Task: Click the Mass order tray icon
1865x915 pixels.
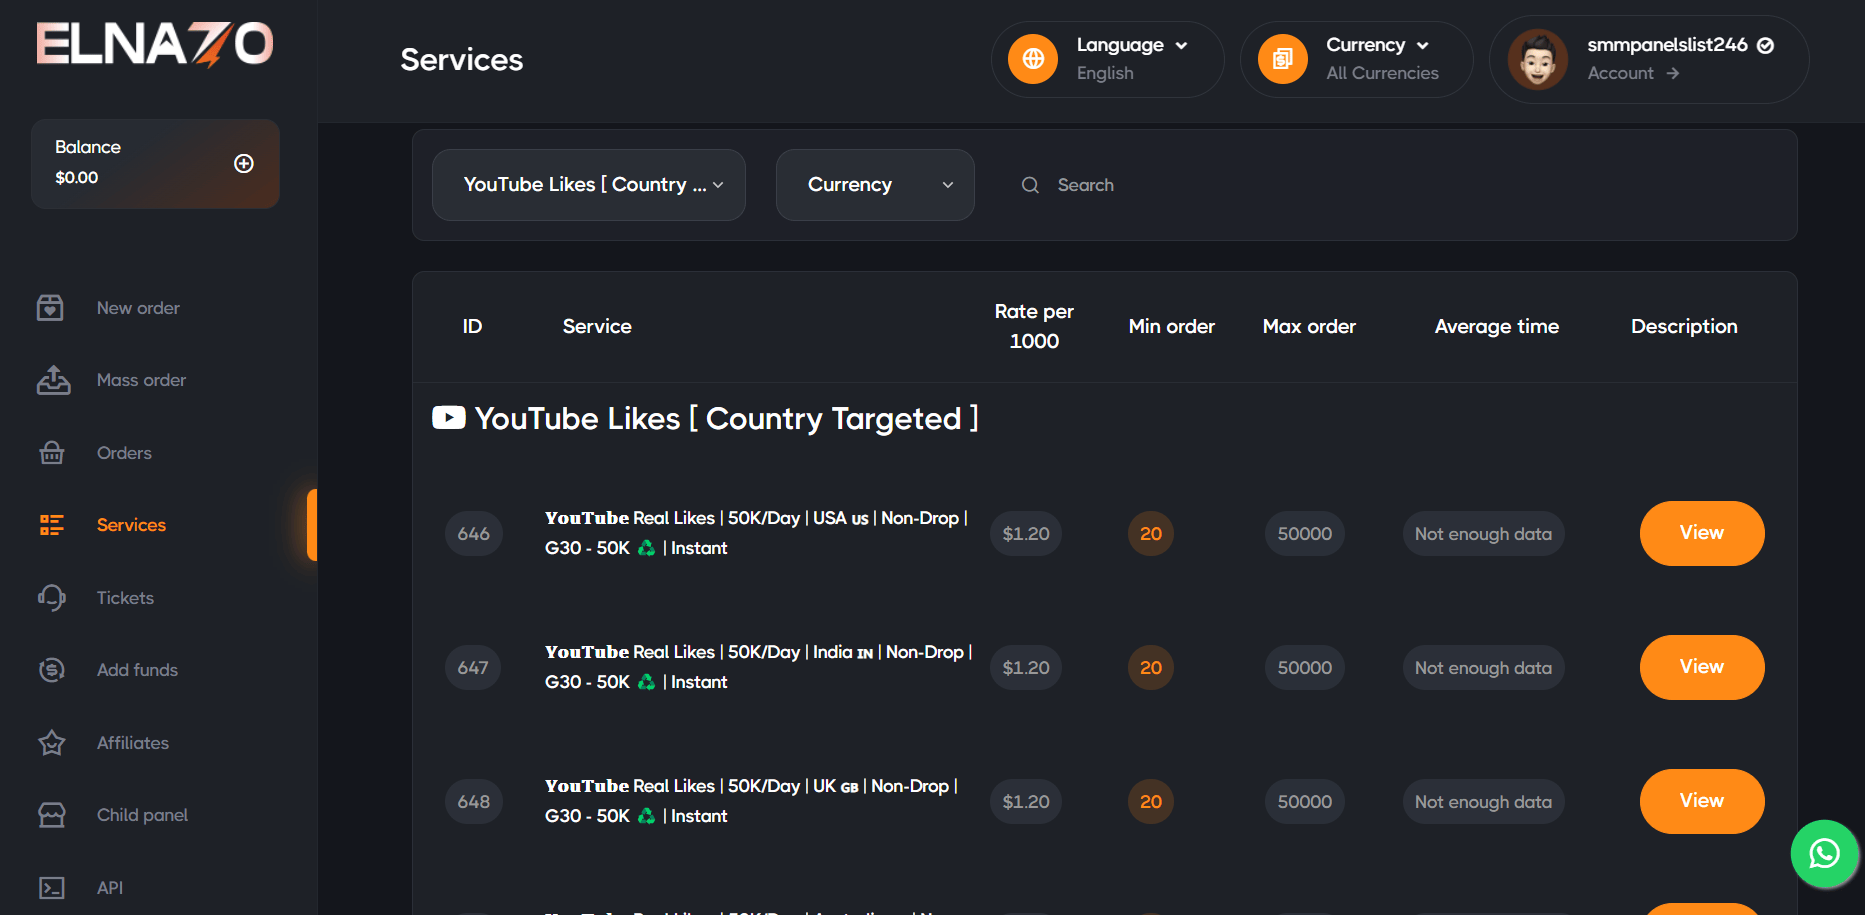Action: (x=53, y=380)
